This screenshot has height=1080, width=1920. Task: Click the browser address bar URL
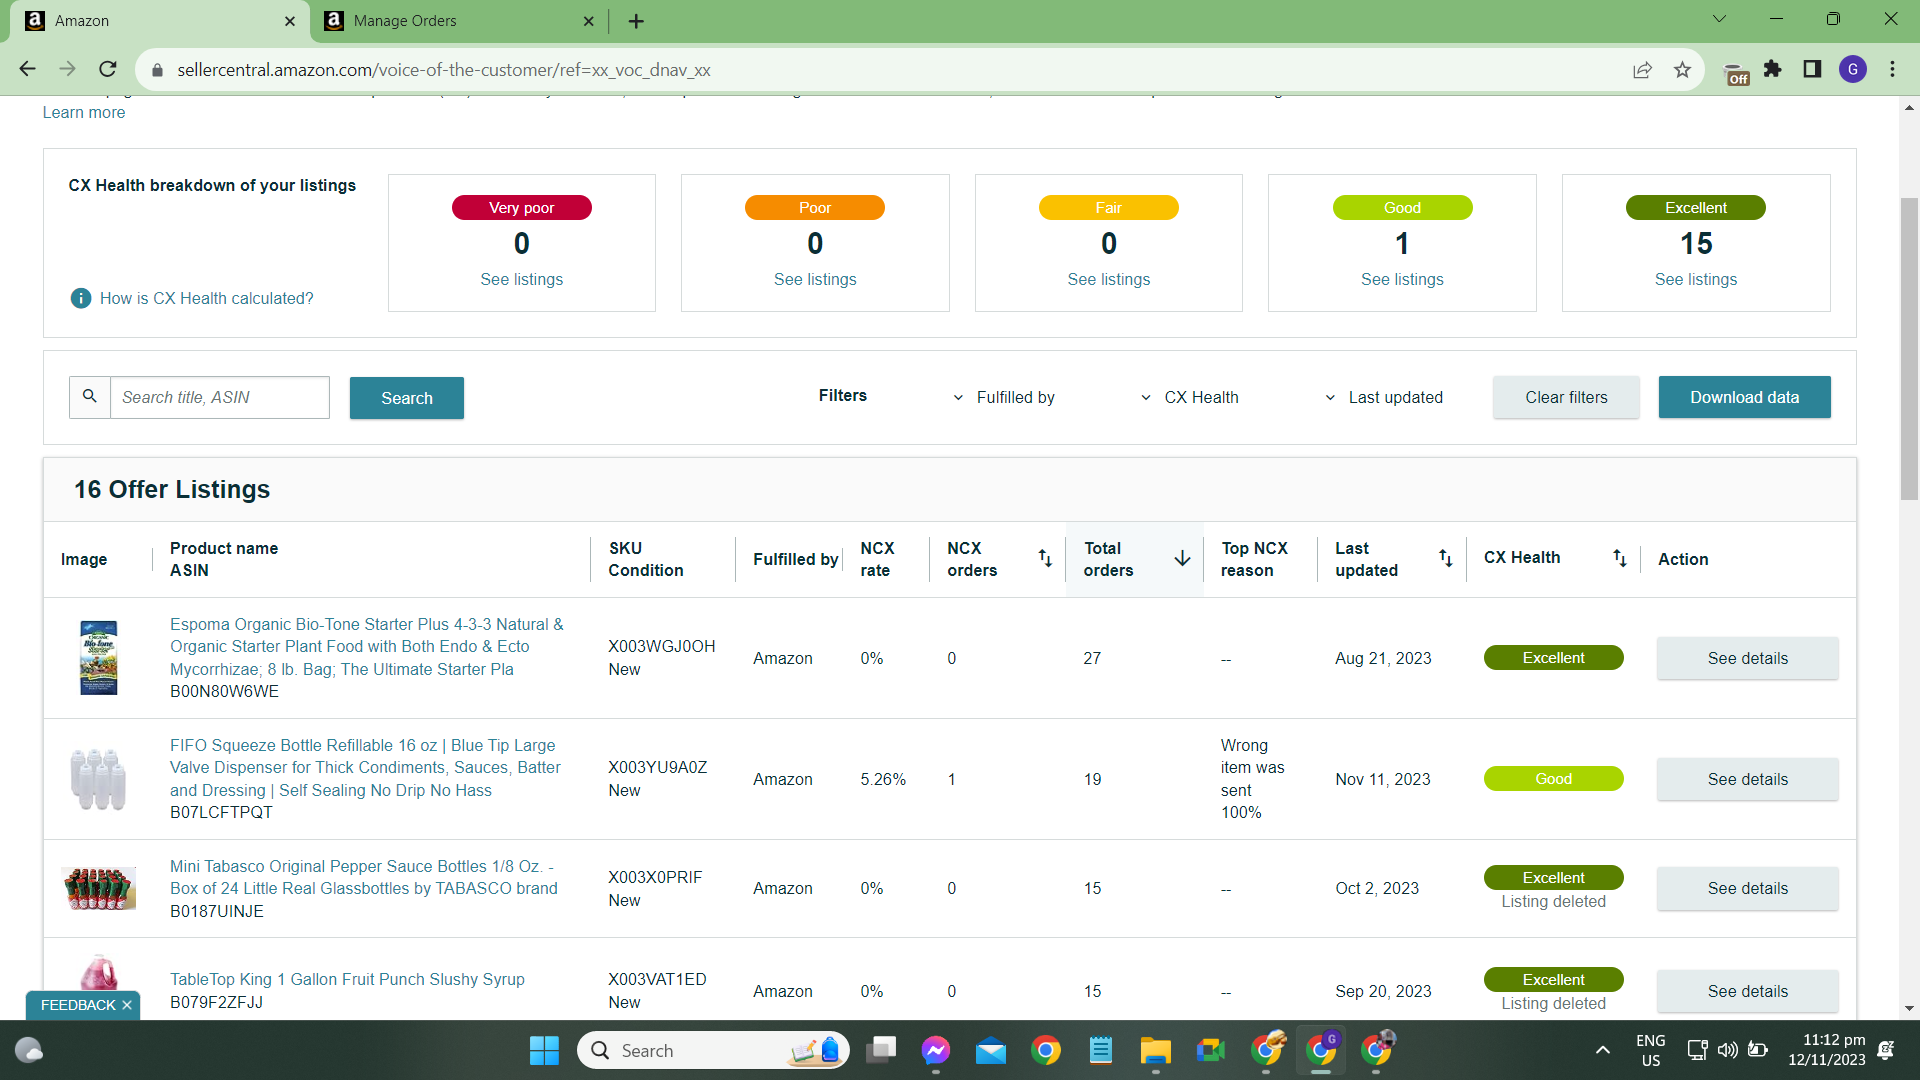click(444, 70)
